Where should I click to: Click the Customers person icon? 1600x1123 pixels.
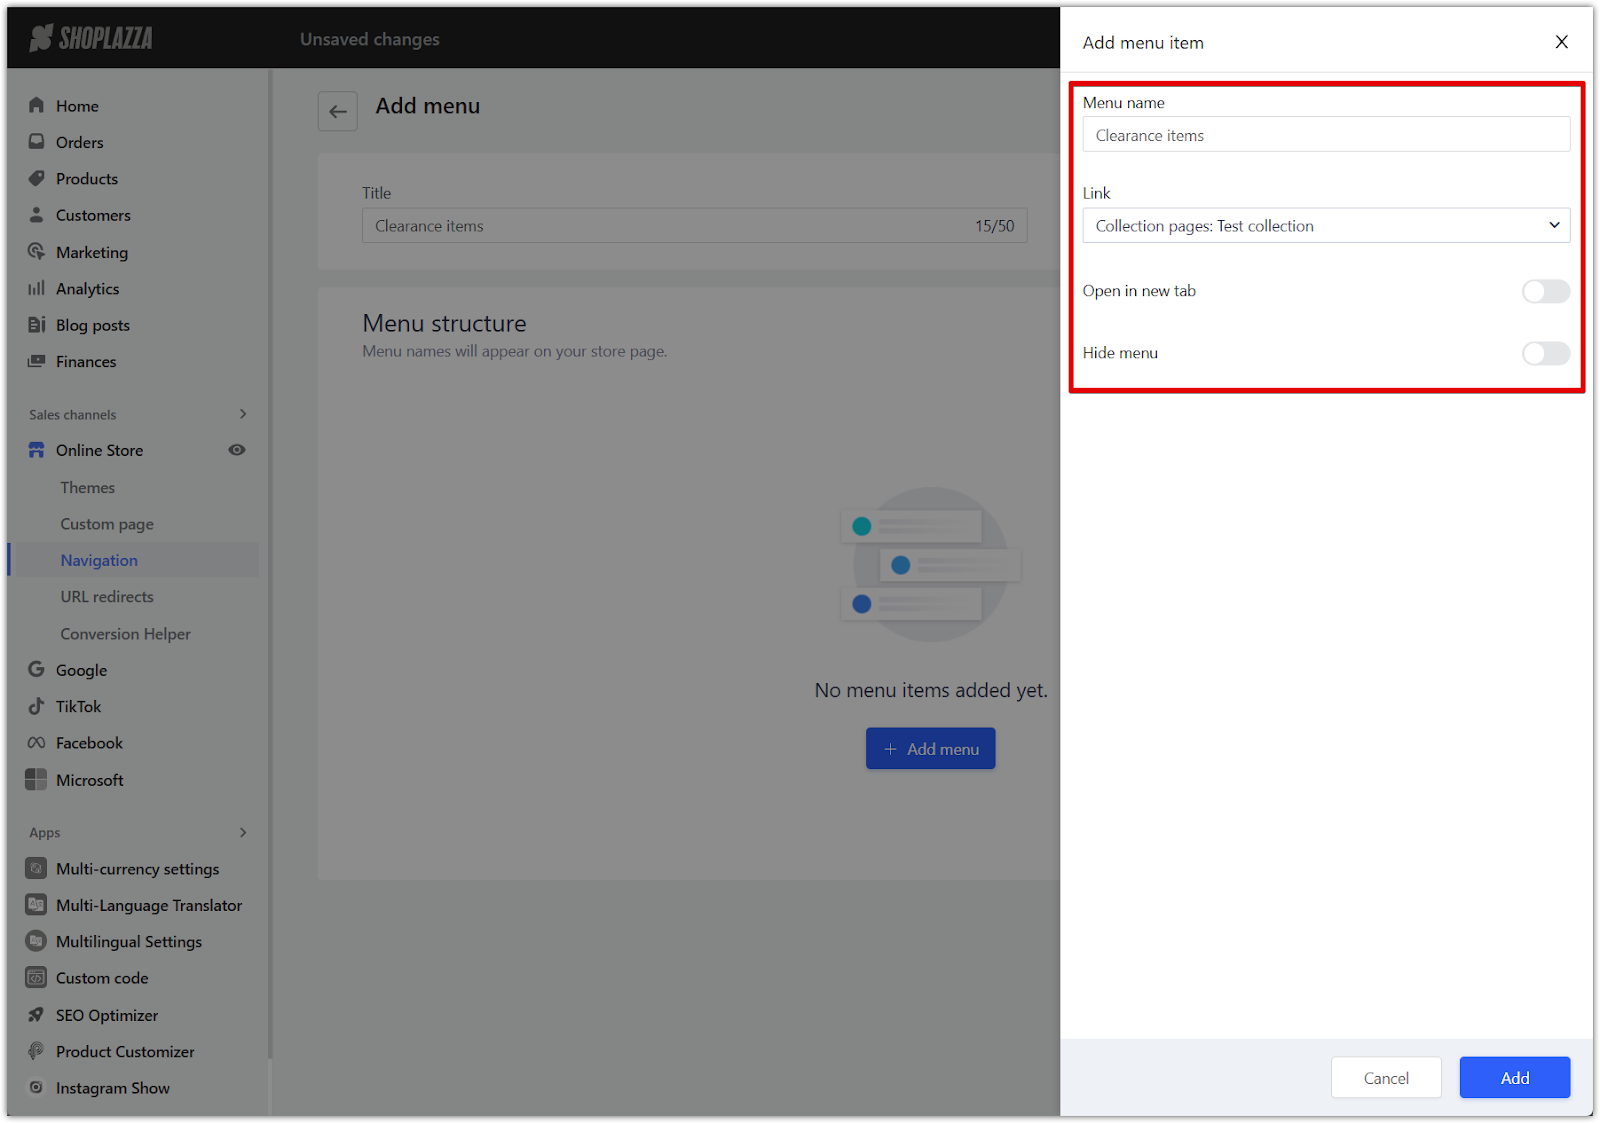(x=37, y=215)
